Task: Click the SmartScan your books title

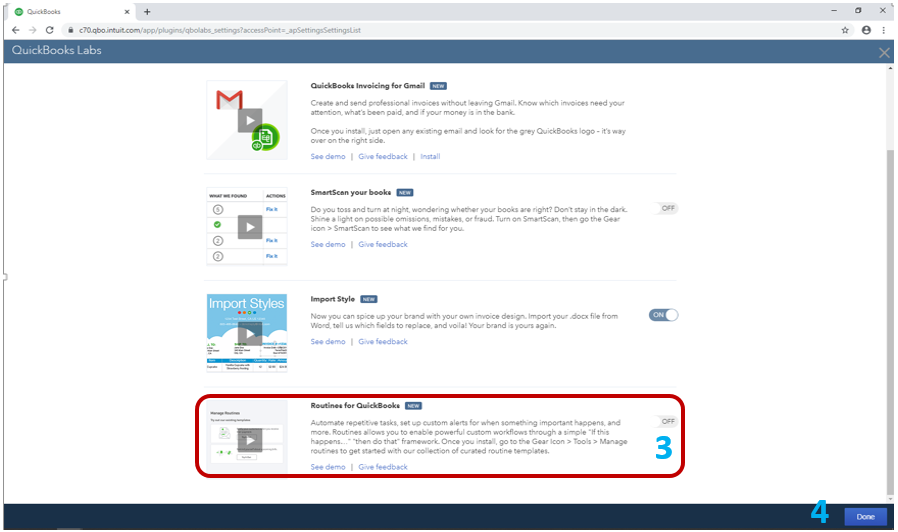Action: [x=350, y=192]
